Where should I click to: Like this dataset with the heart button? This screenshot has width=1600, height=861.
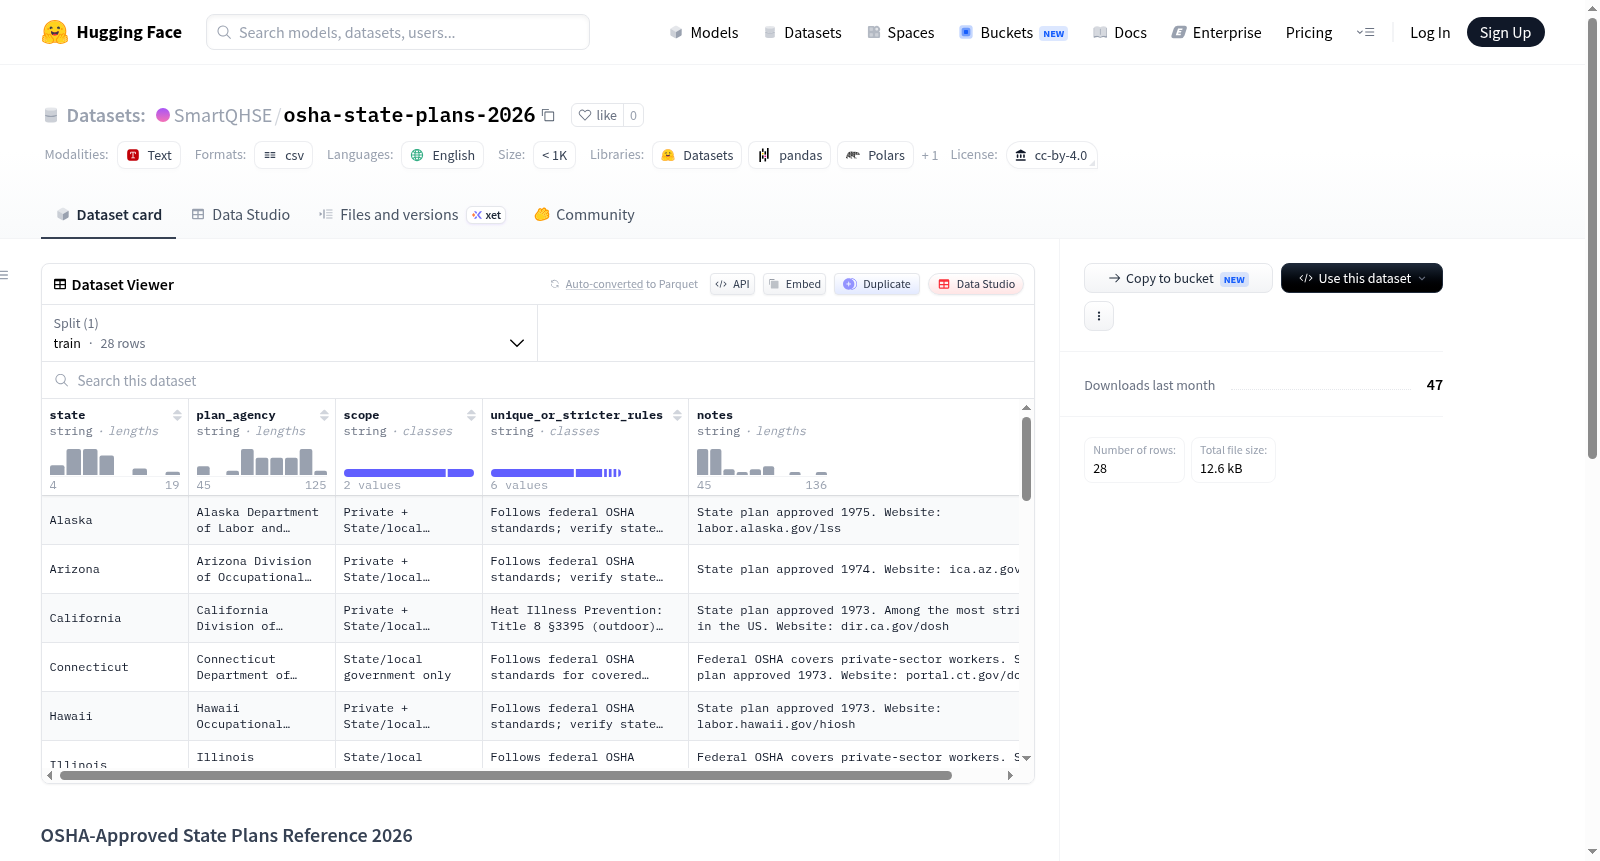click(597, 115)
